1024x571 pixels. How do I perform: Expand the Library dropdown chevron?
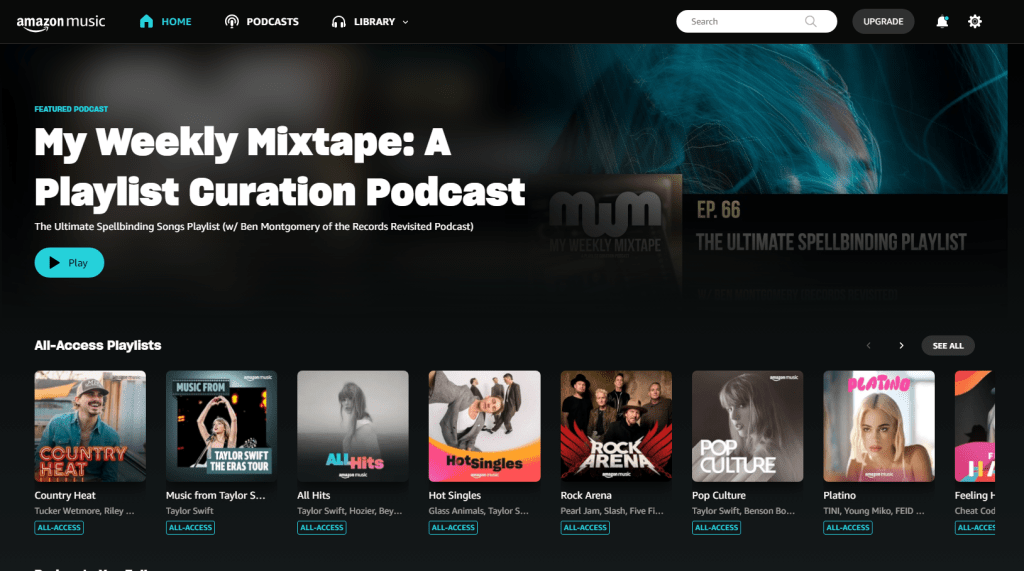coord(405,22)
